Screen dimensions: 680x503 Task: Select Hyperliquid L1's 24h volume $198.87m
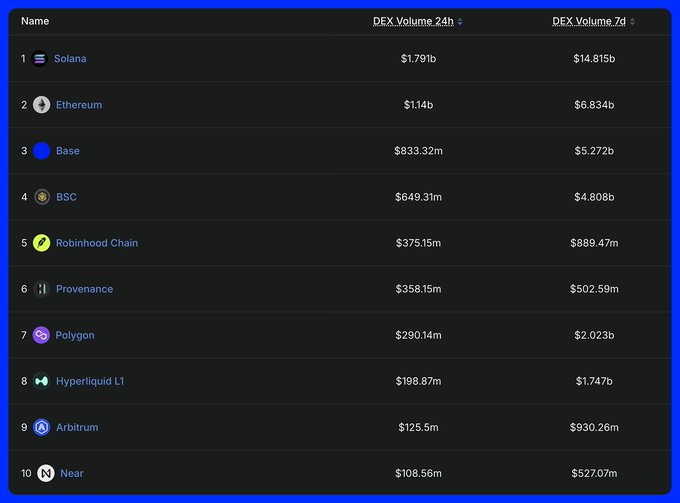point(418,381)
